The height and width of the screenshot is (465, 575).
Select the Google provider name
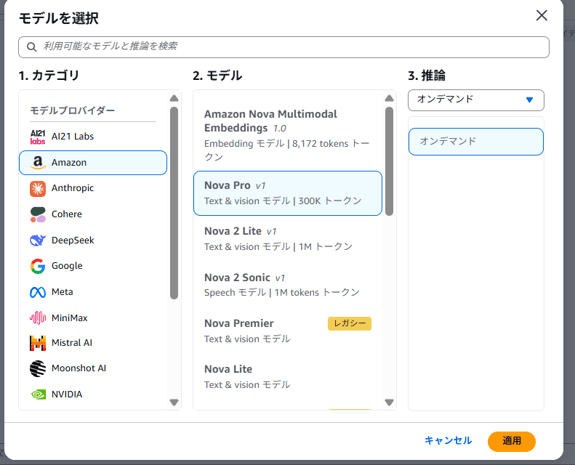point(67,266)
